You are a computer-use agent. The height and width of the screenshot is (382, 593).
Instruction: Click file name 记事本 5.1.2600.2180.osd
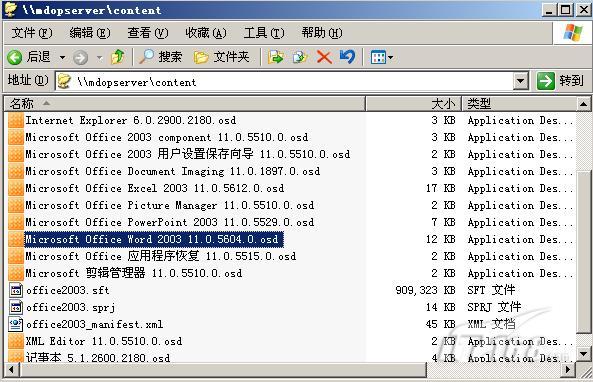coord(98,357)
